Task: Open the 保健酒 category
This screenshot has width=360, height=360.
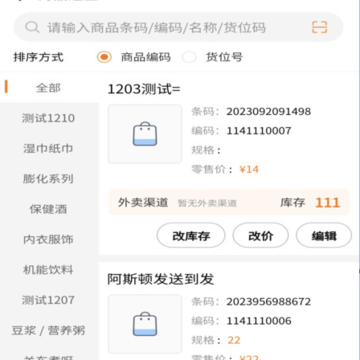Action: click(49, 209)
